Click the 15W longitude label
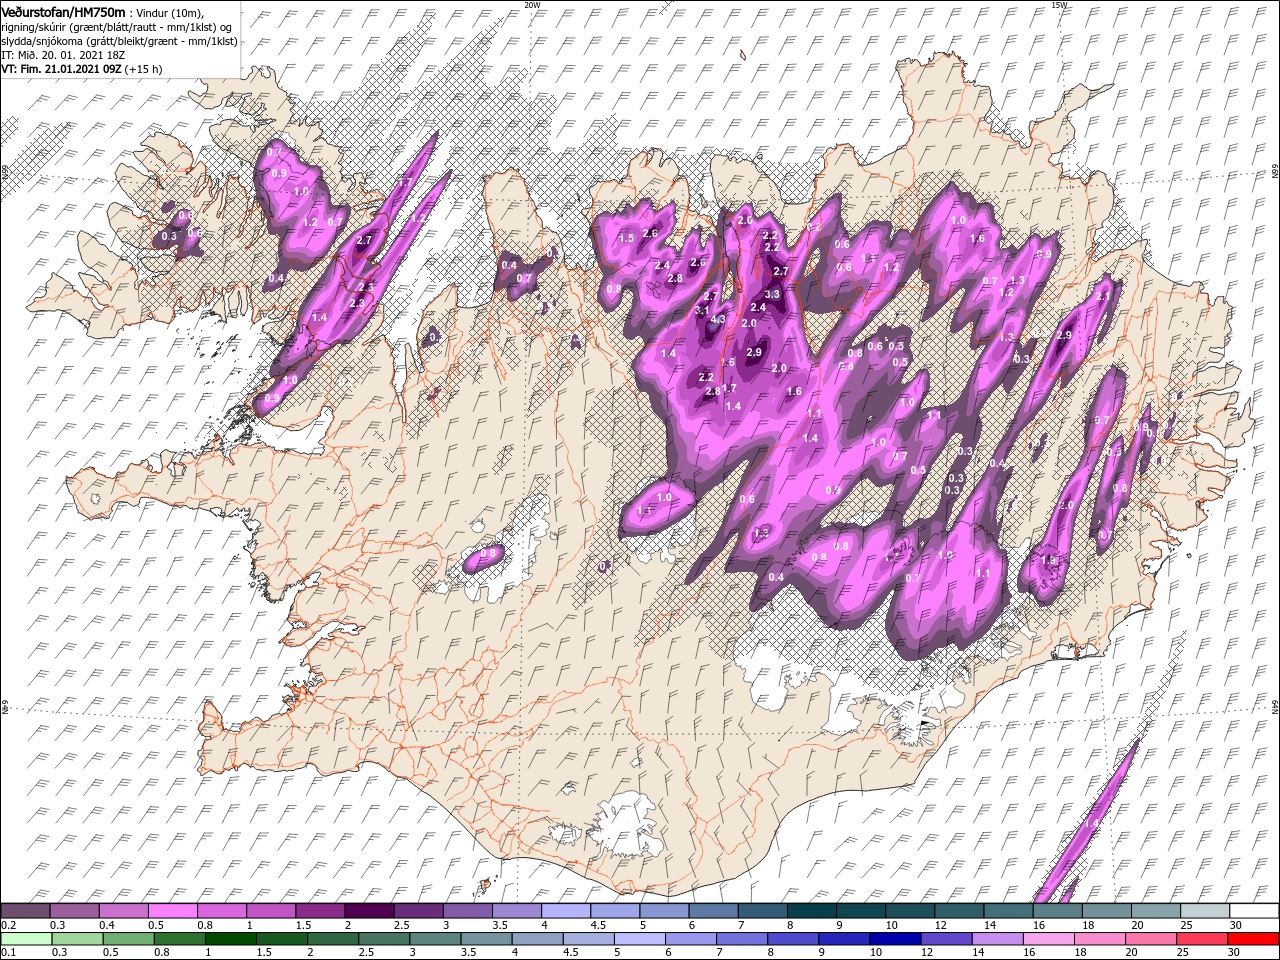This screenshot has width=1280, height=960. click(x=1059, y=5)
